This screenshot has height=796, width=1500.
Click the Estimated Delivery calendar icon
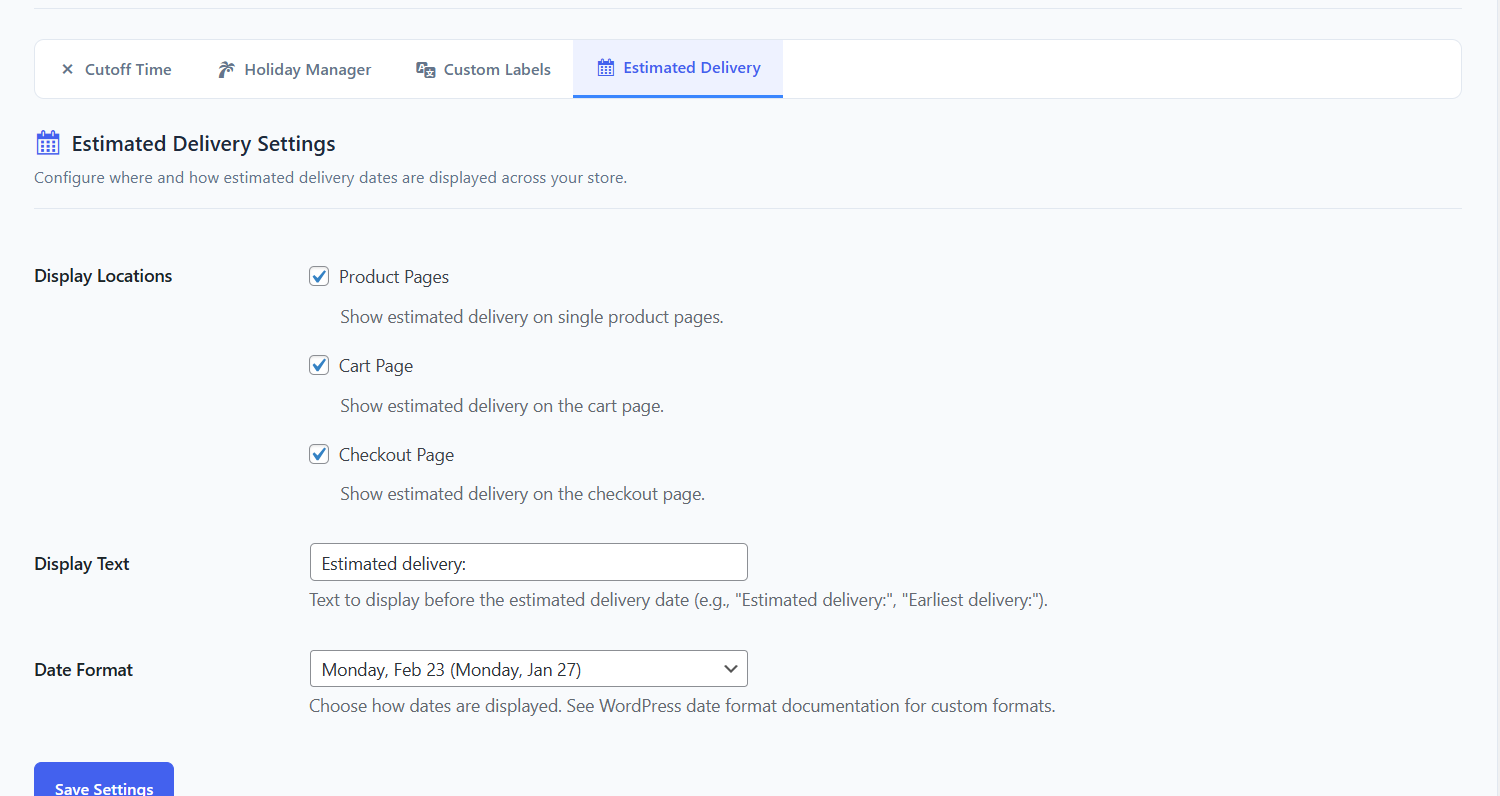pyautogui.click(x=605, y=67)
